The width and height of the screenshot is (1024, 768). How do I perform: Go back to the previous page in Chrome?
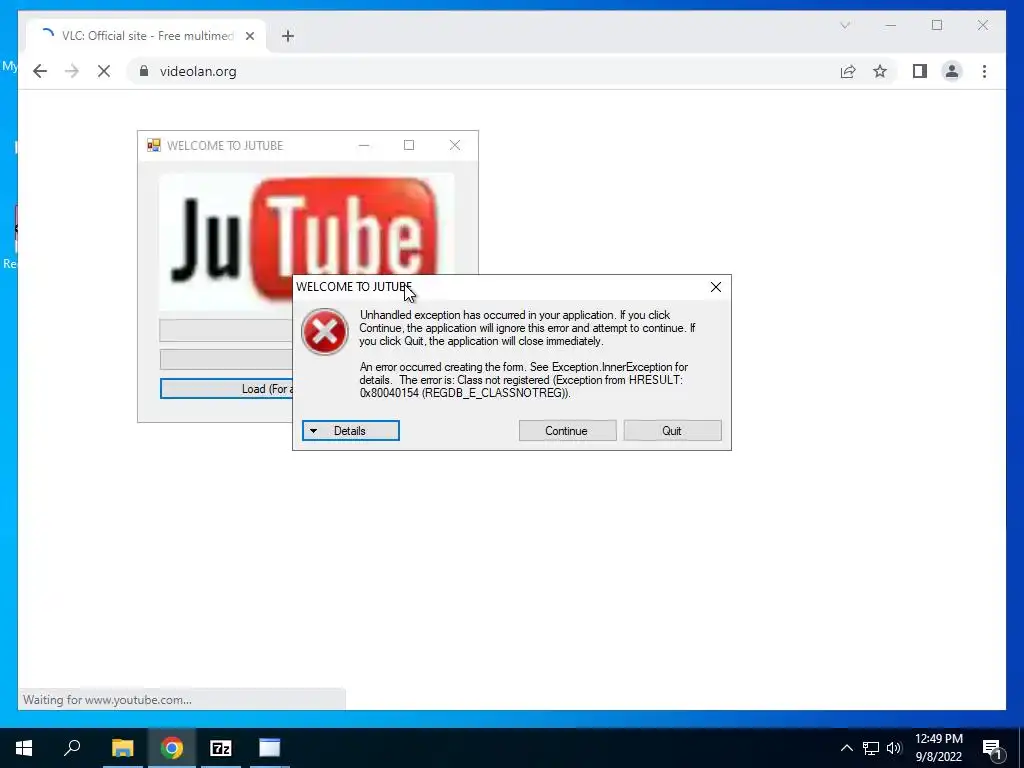tap(40, 71)
